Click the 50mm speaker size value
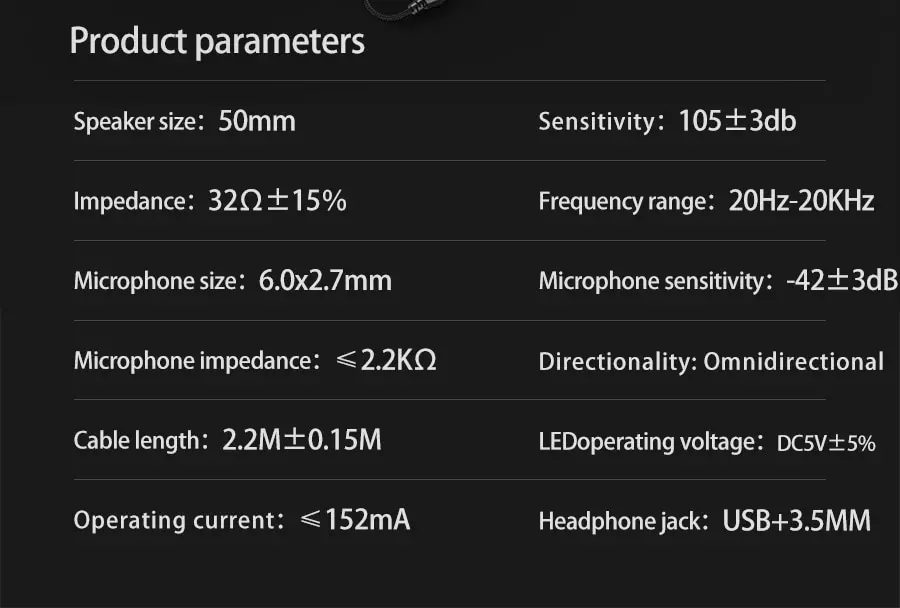900x608 pixels. (257, 122)
